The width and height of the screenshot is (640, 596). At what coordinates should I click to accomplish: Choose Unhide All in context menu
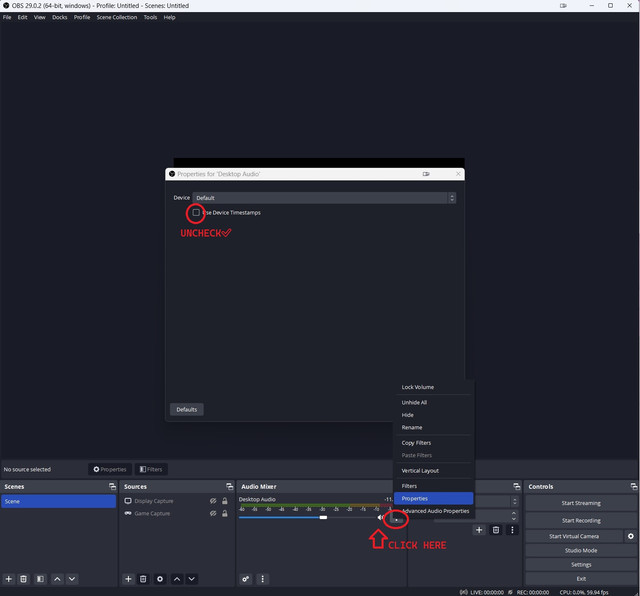433,402
